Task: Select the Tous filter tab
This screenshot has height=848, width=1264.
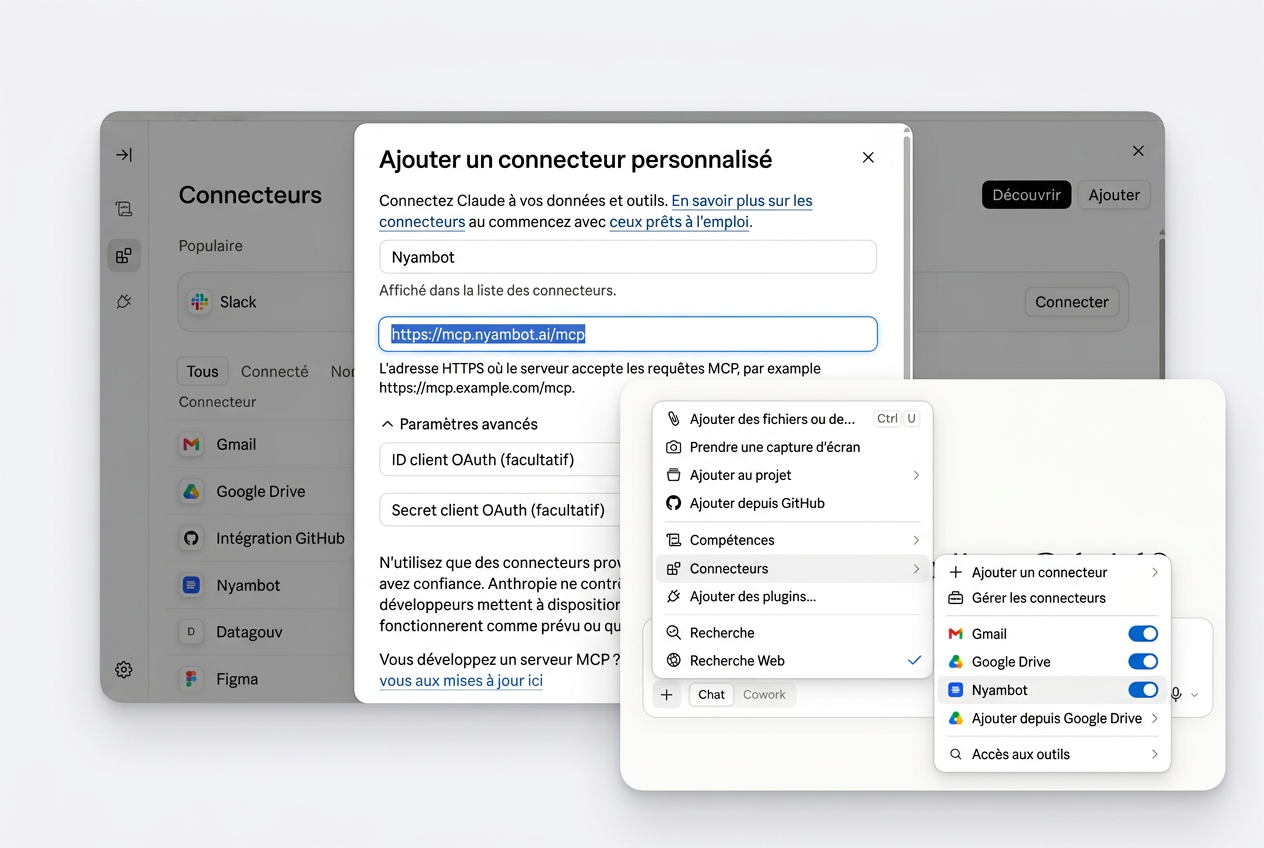Action: 202,371
